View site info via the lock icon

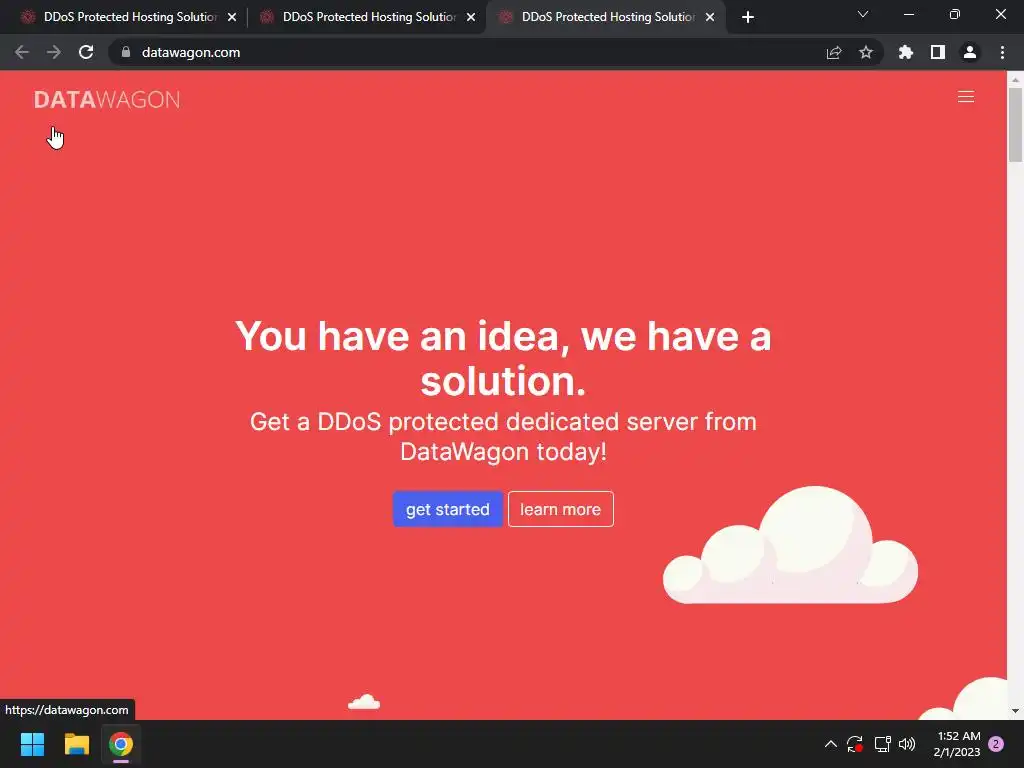[126, 52]
